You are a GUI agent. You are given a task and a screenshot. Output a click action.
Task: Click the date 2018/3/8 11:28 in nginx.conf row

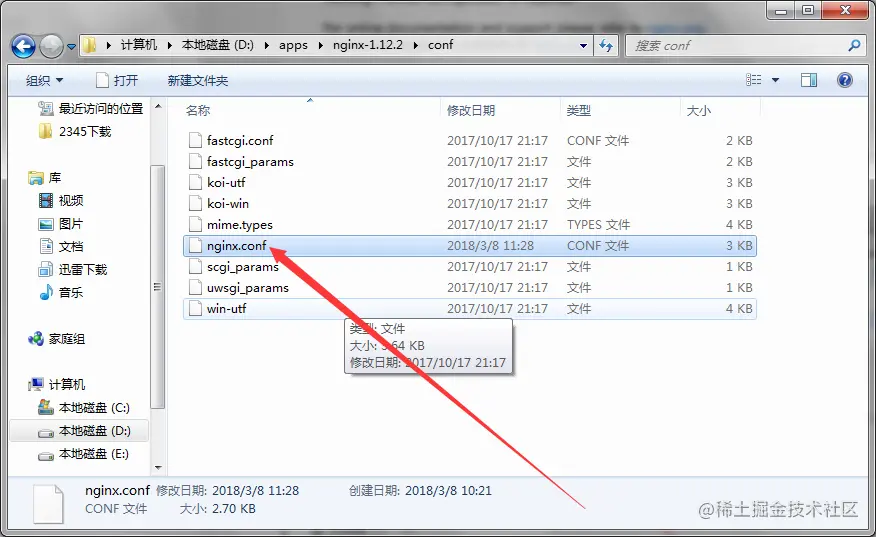pyautogui.click(x=491, y=245)
